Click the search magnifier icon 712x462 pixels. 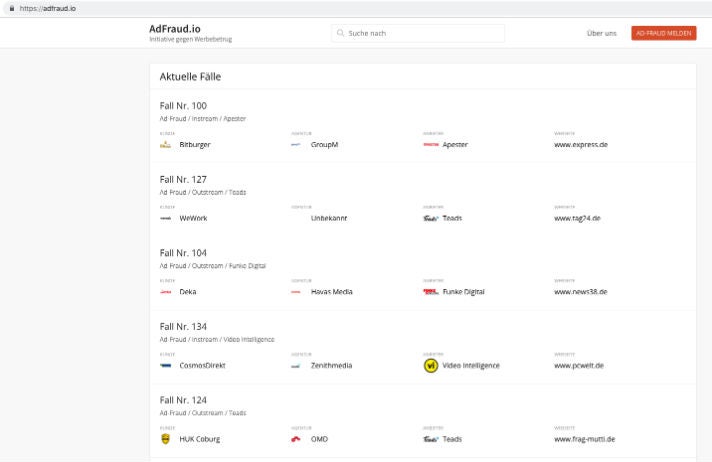(x=341, y=34)
